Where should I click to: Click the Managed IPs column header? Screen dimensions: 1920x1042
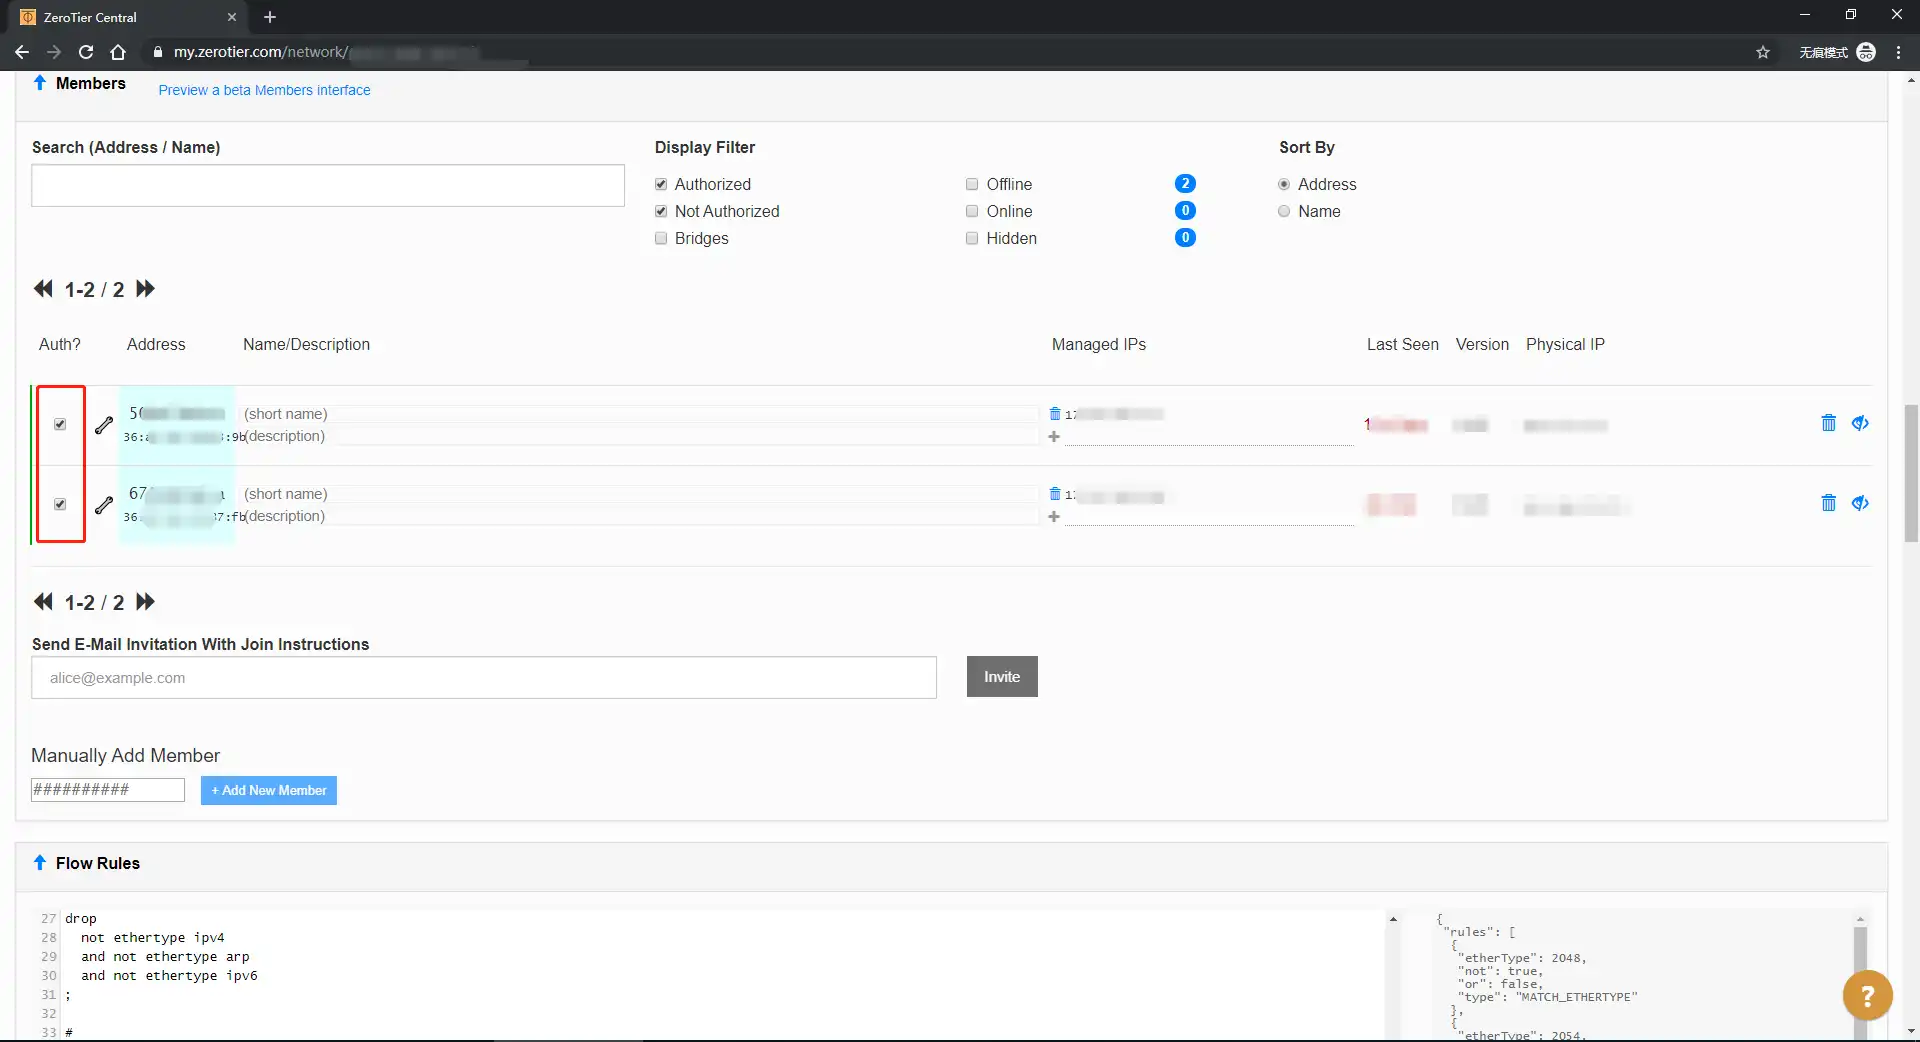click(1098, 344)
